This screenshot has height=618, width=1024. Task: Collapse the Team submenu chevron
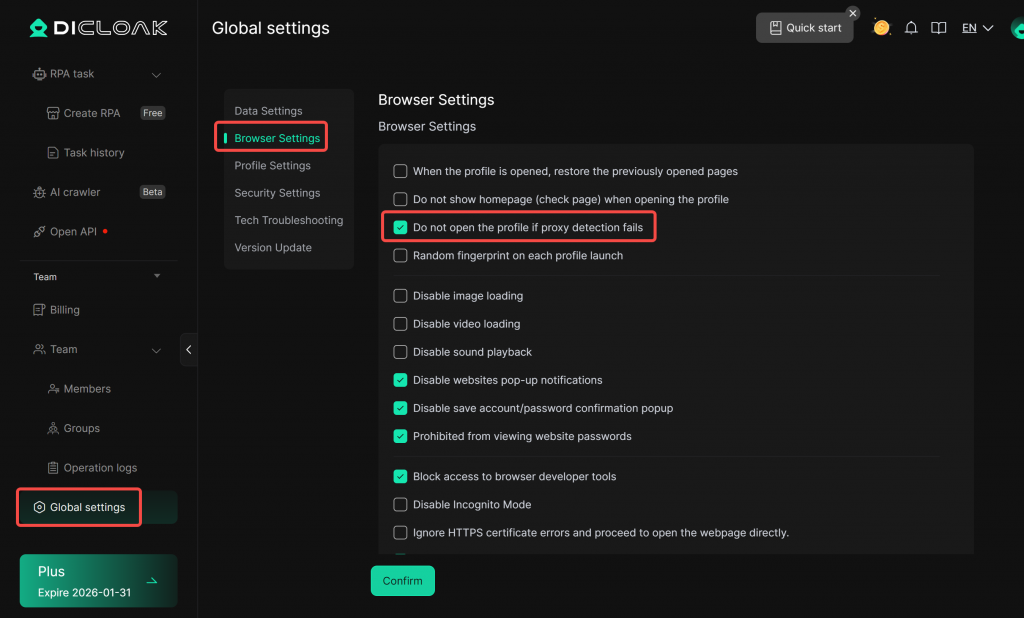coord(156,350)
